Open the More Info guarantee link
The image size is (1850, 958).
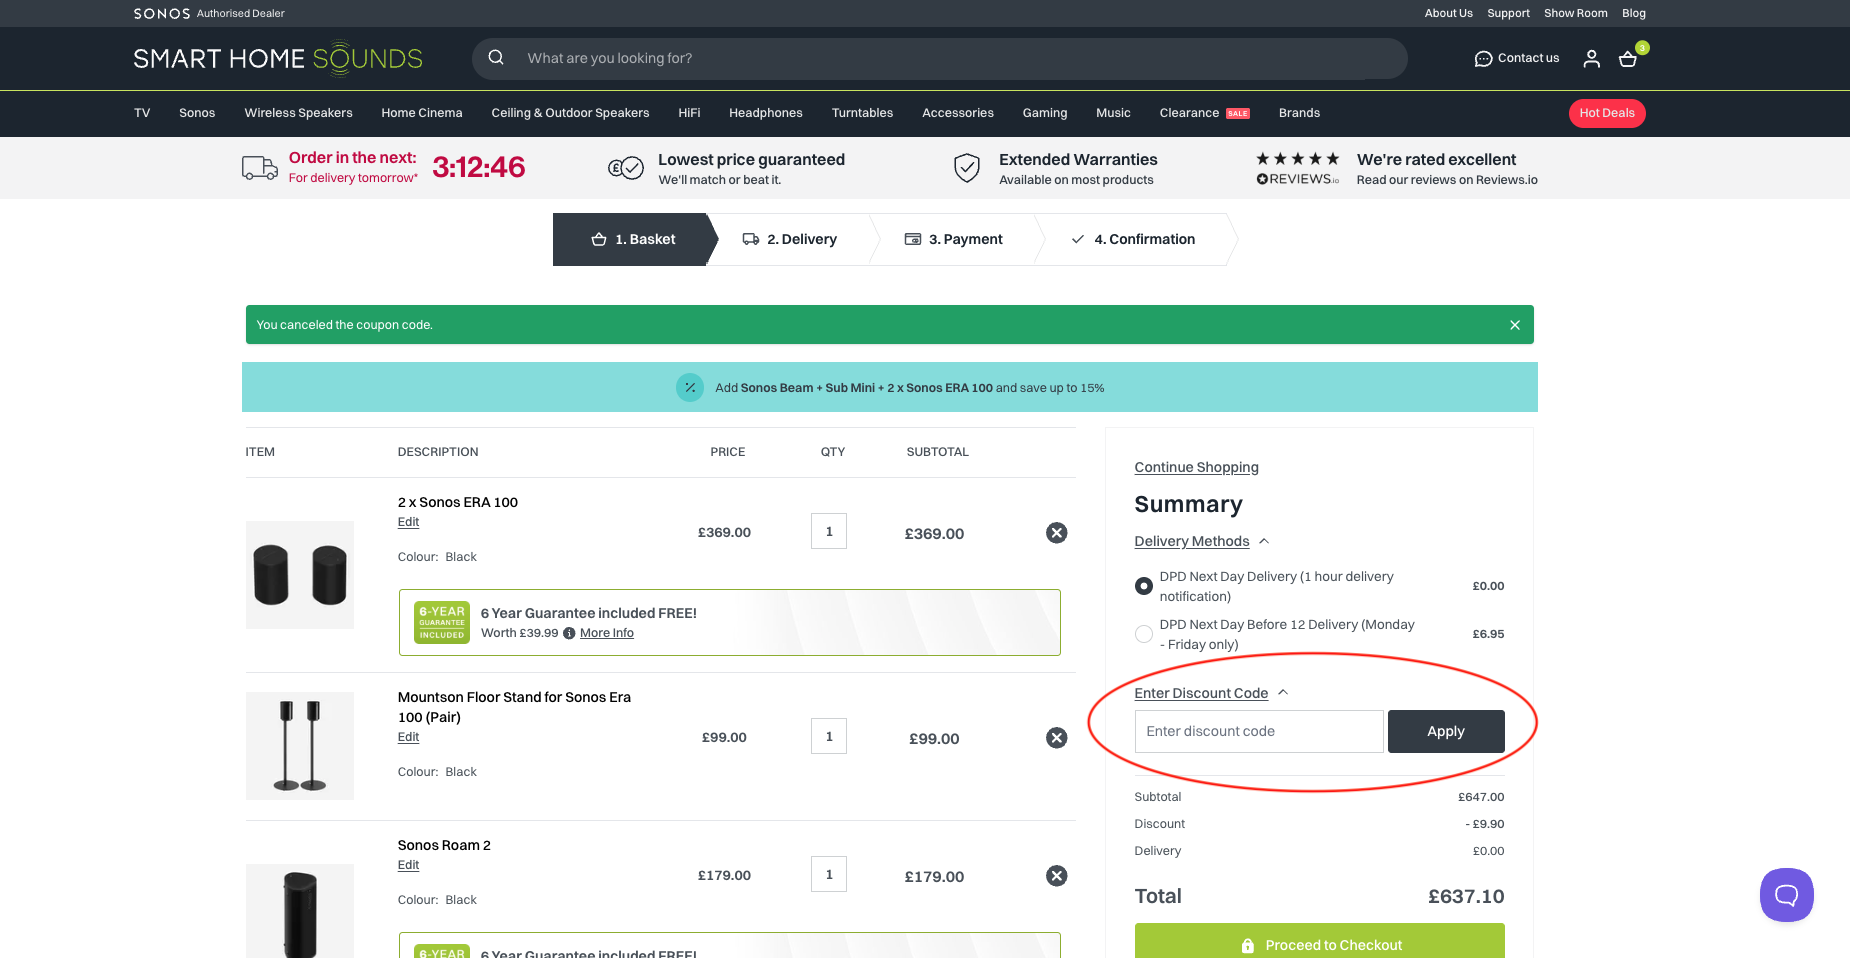(607, 633)
